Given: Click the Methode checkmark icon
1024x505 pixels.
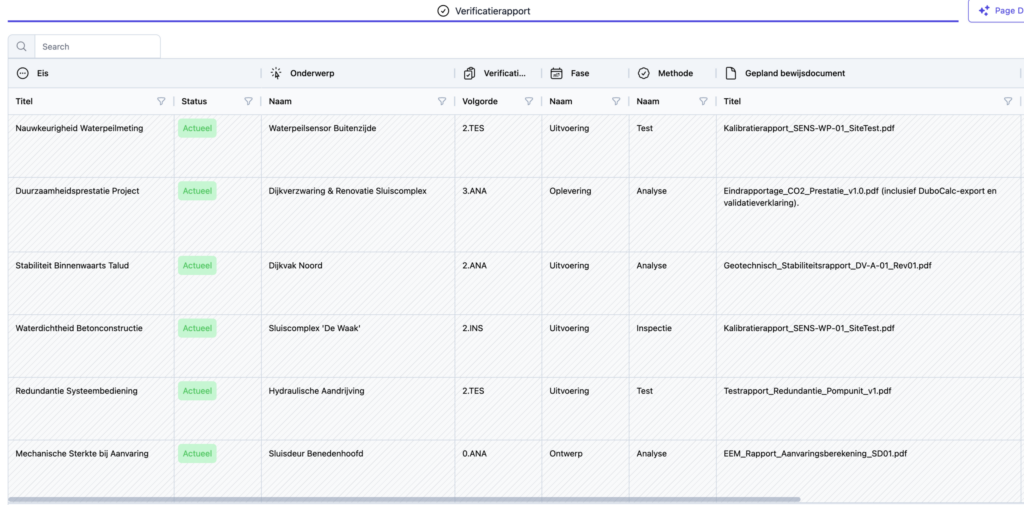Looking at the screenshot, I should (x=643, y=73).
